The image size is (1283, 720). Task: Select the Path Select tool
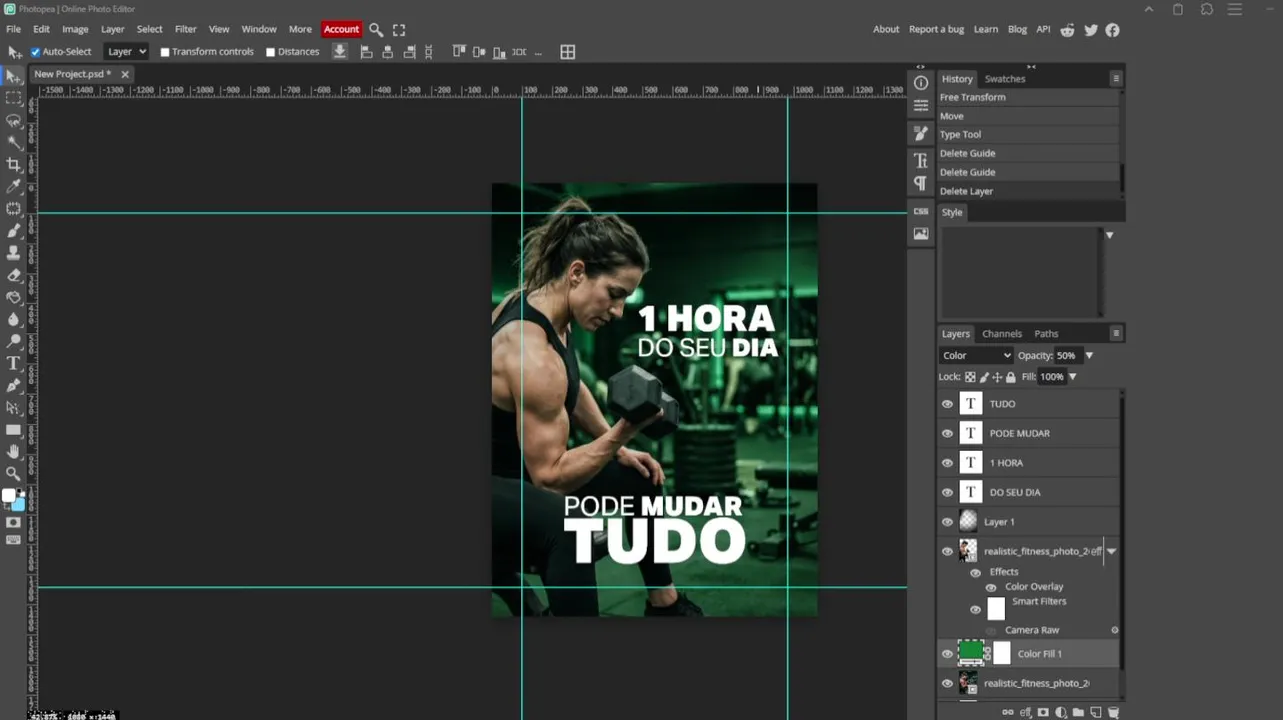click(x=13, y=407)
